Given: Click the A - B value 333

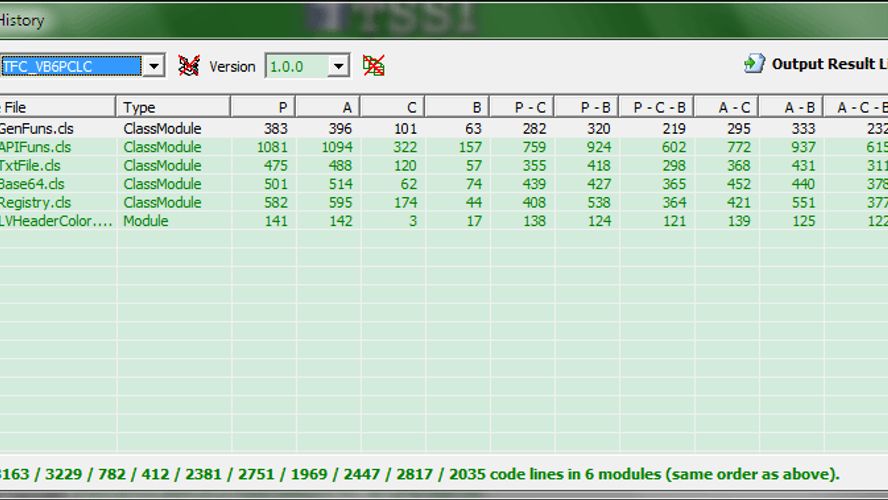Looking at the screenshot, I should click(804, 129).
